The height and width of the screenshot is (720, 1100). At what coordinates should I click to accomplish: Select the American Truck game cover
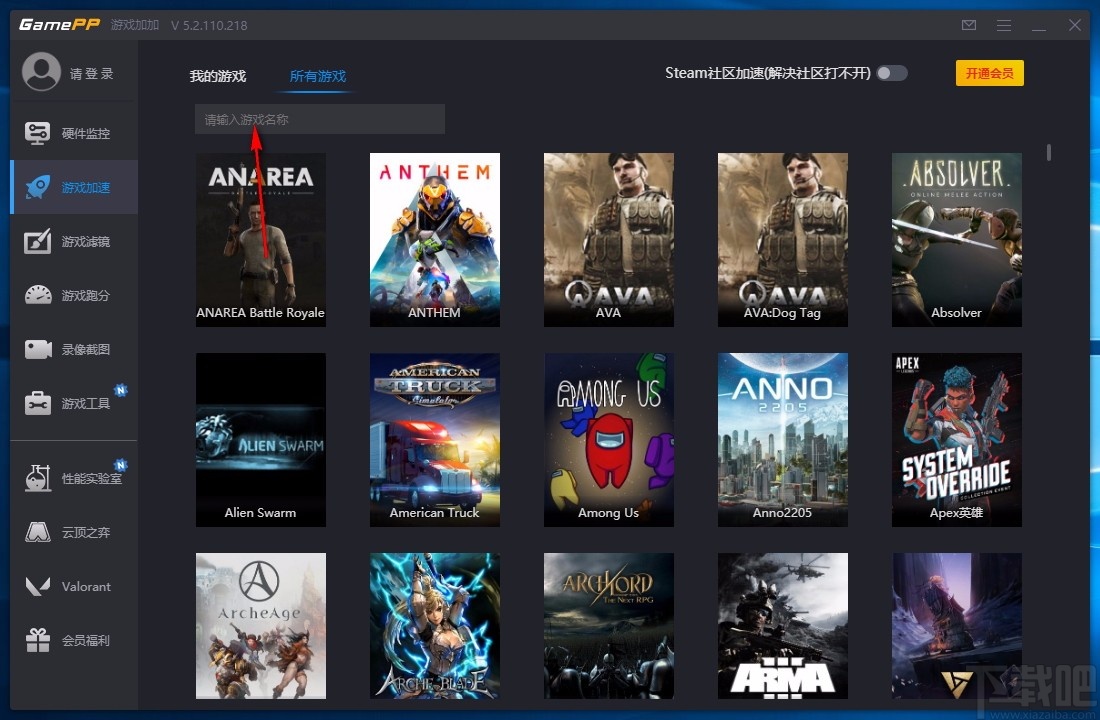tap(435, 439)
